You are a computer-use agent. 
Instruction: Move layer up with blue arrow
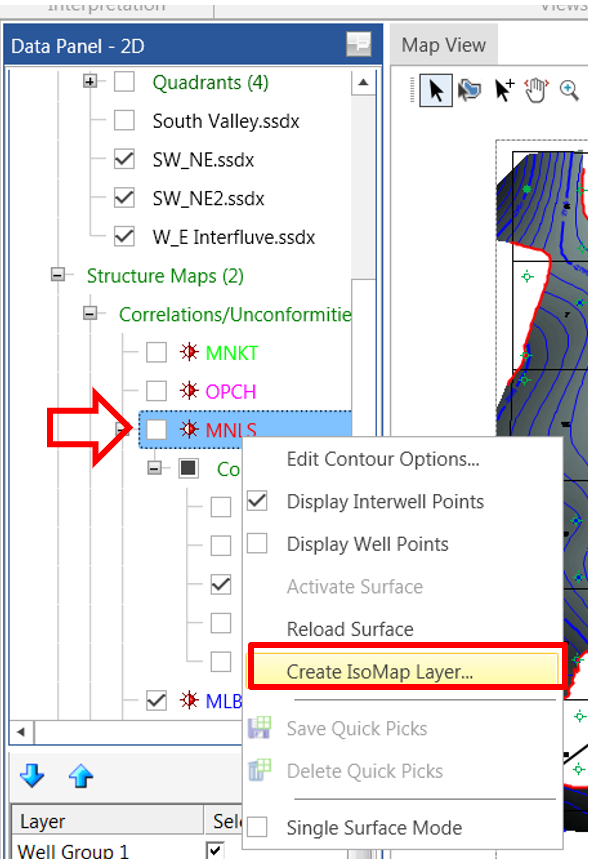pos(81,775)
